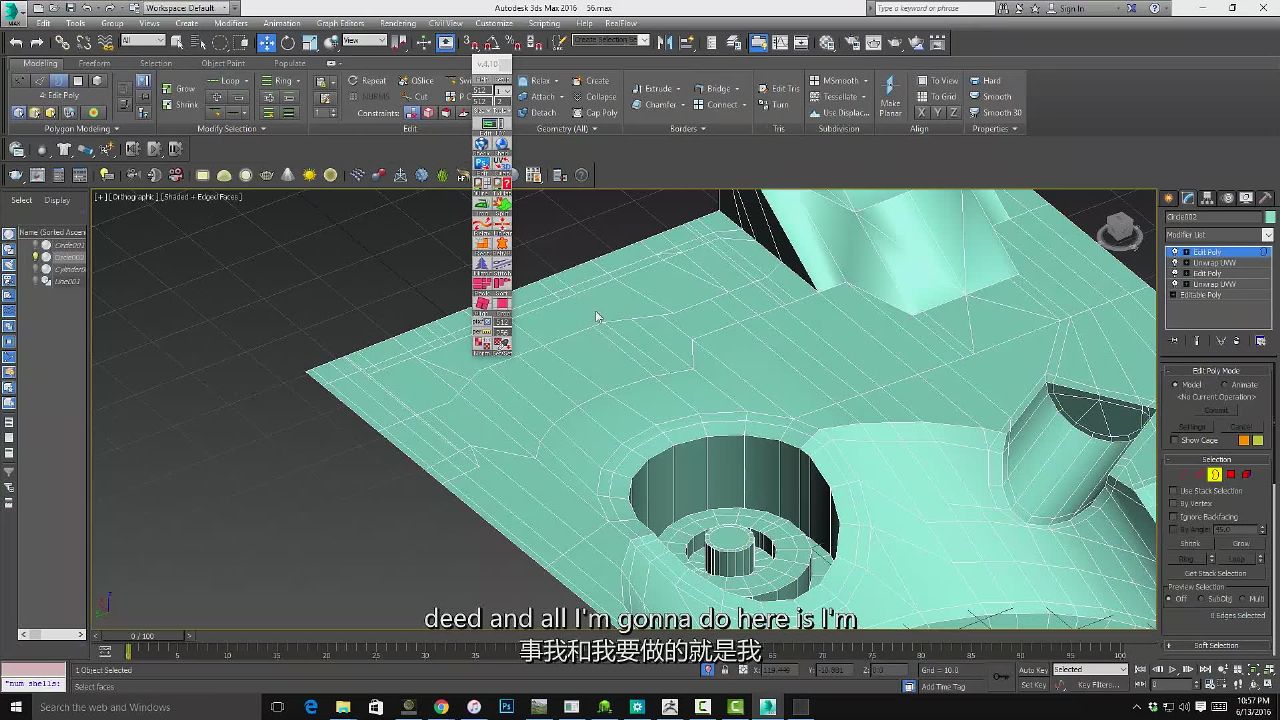The height and width of the screenshot is (720, 1280).
Task: Click the Shrink button in Selection rollout
Action: pos(1190,544)
